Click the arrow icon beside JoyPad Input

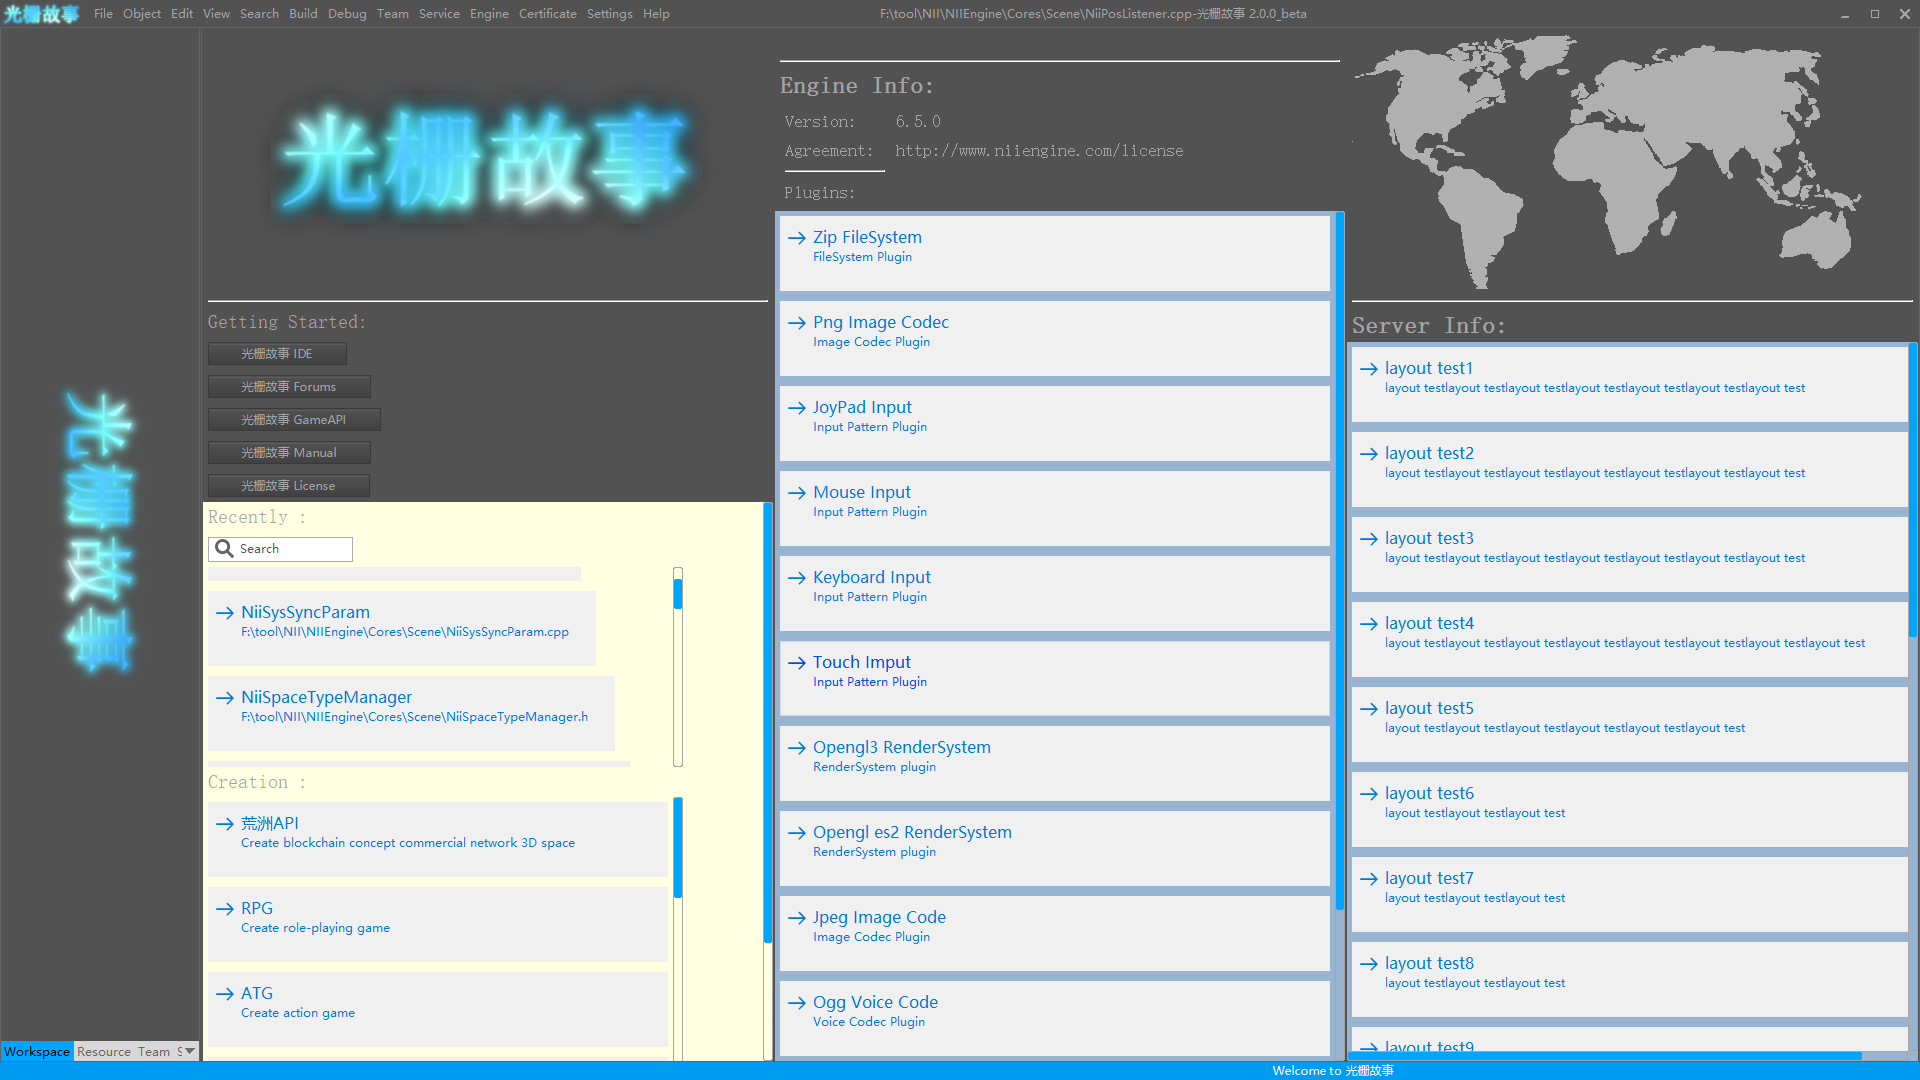click(797, 408)
